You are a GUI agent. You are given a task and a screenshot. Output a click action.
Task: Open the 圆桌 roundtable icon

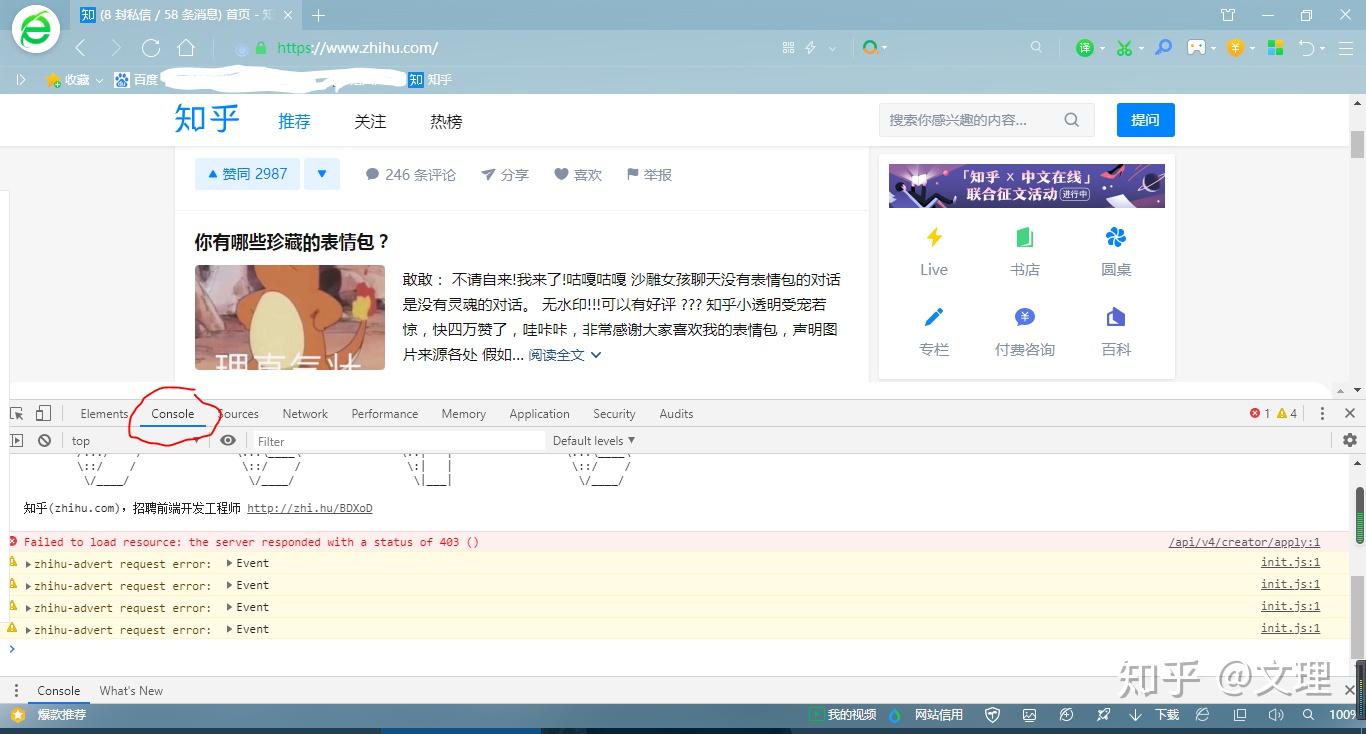(x=1116, y=237)
